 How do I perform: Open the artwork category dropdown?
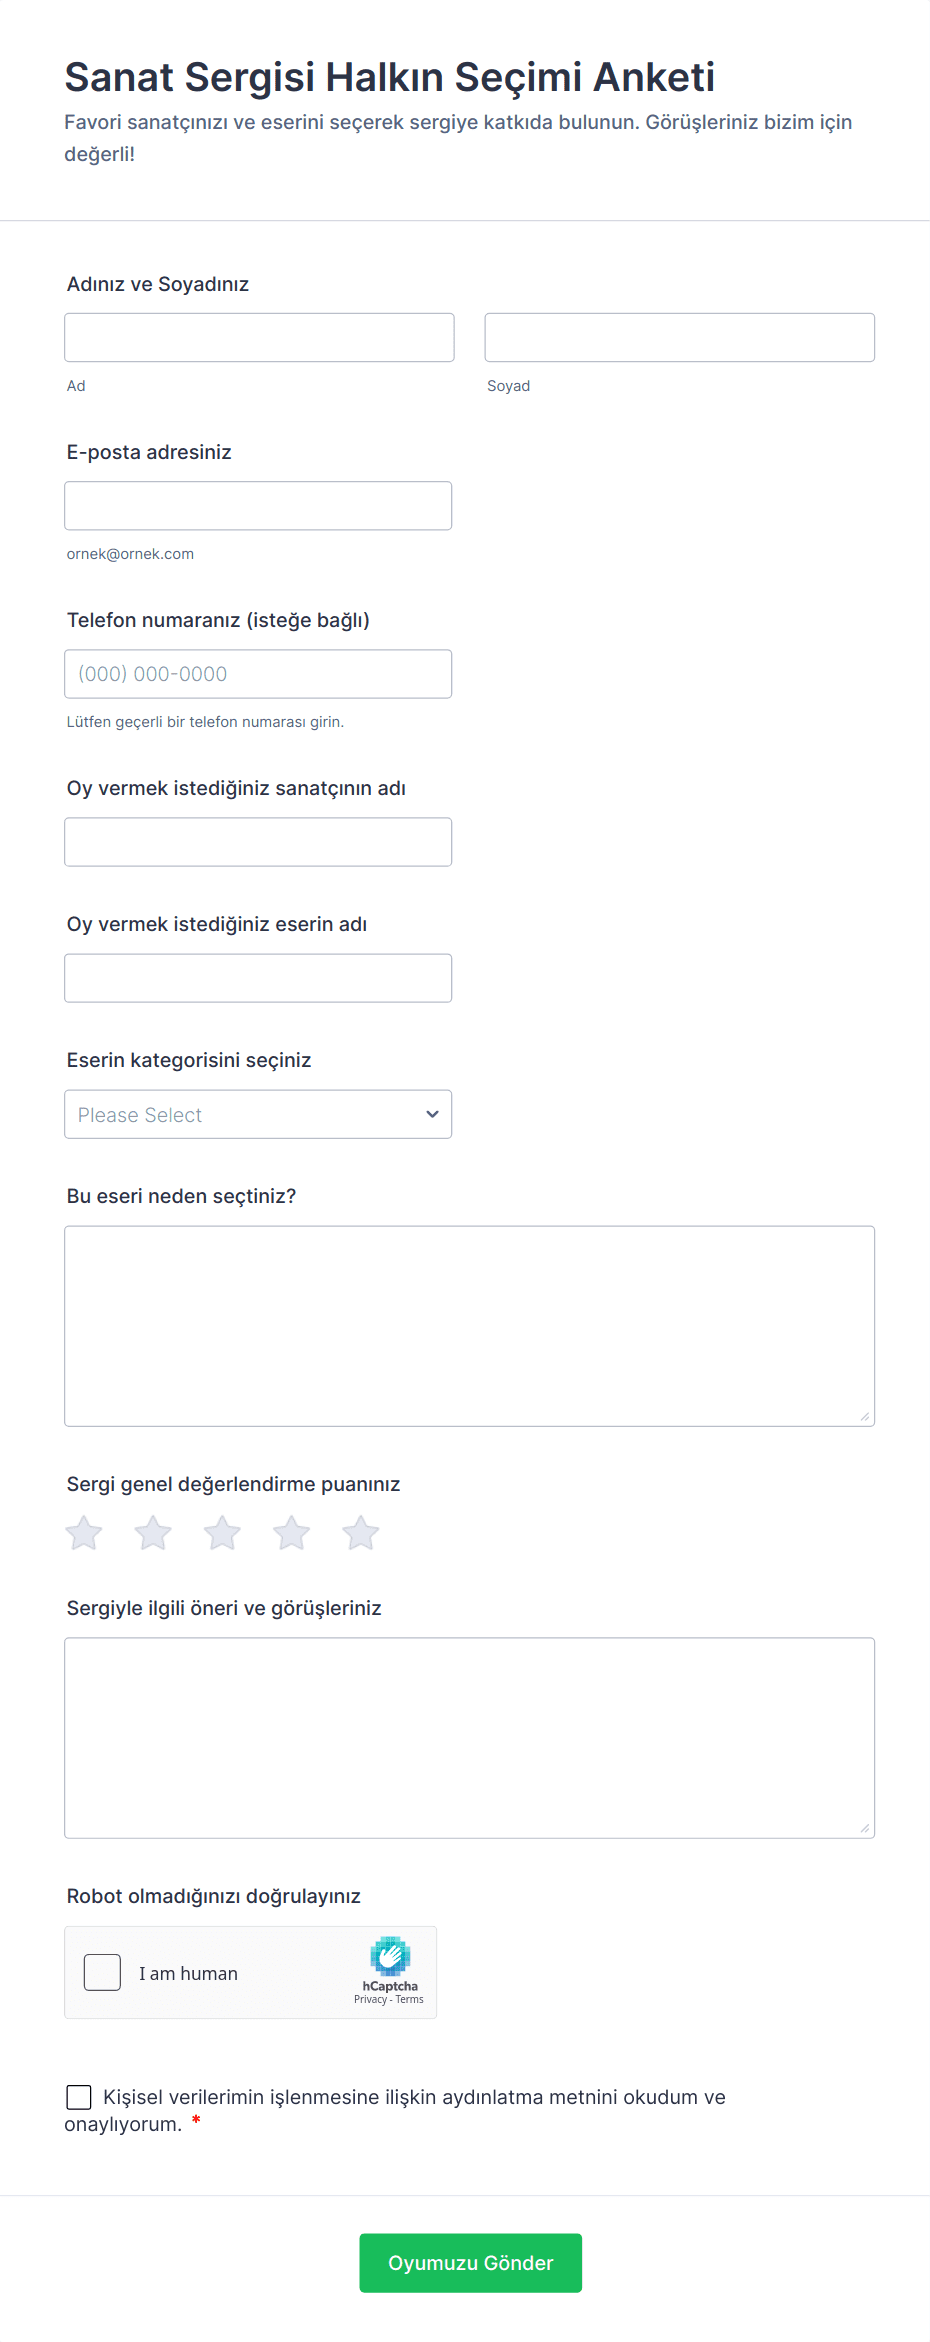coord(258,1114)
